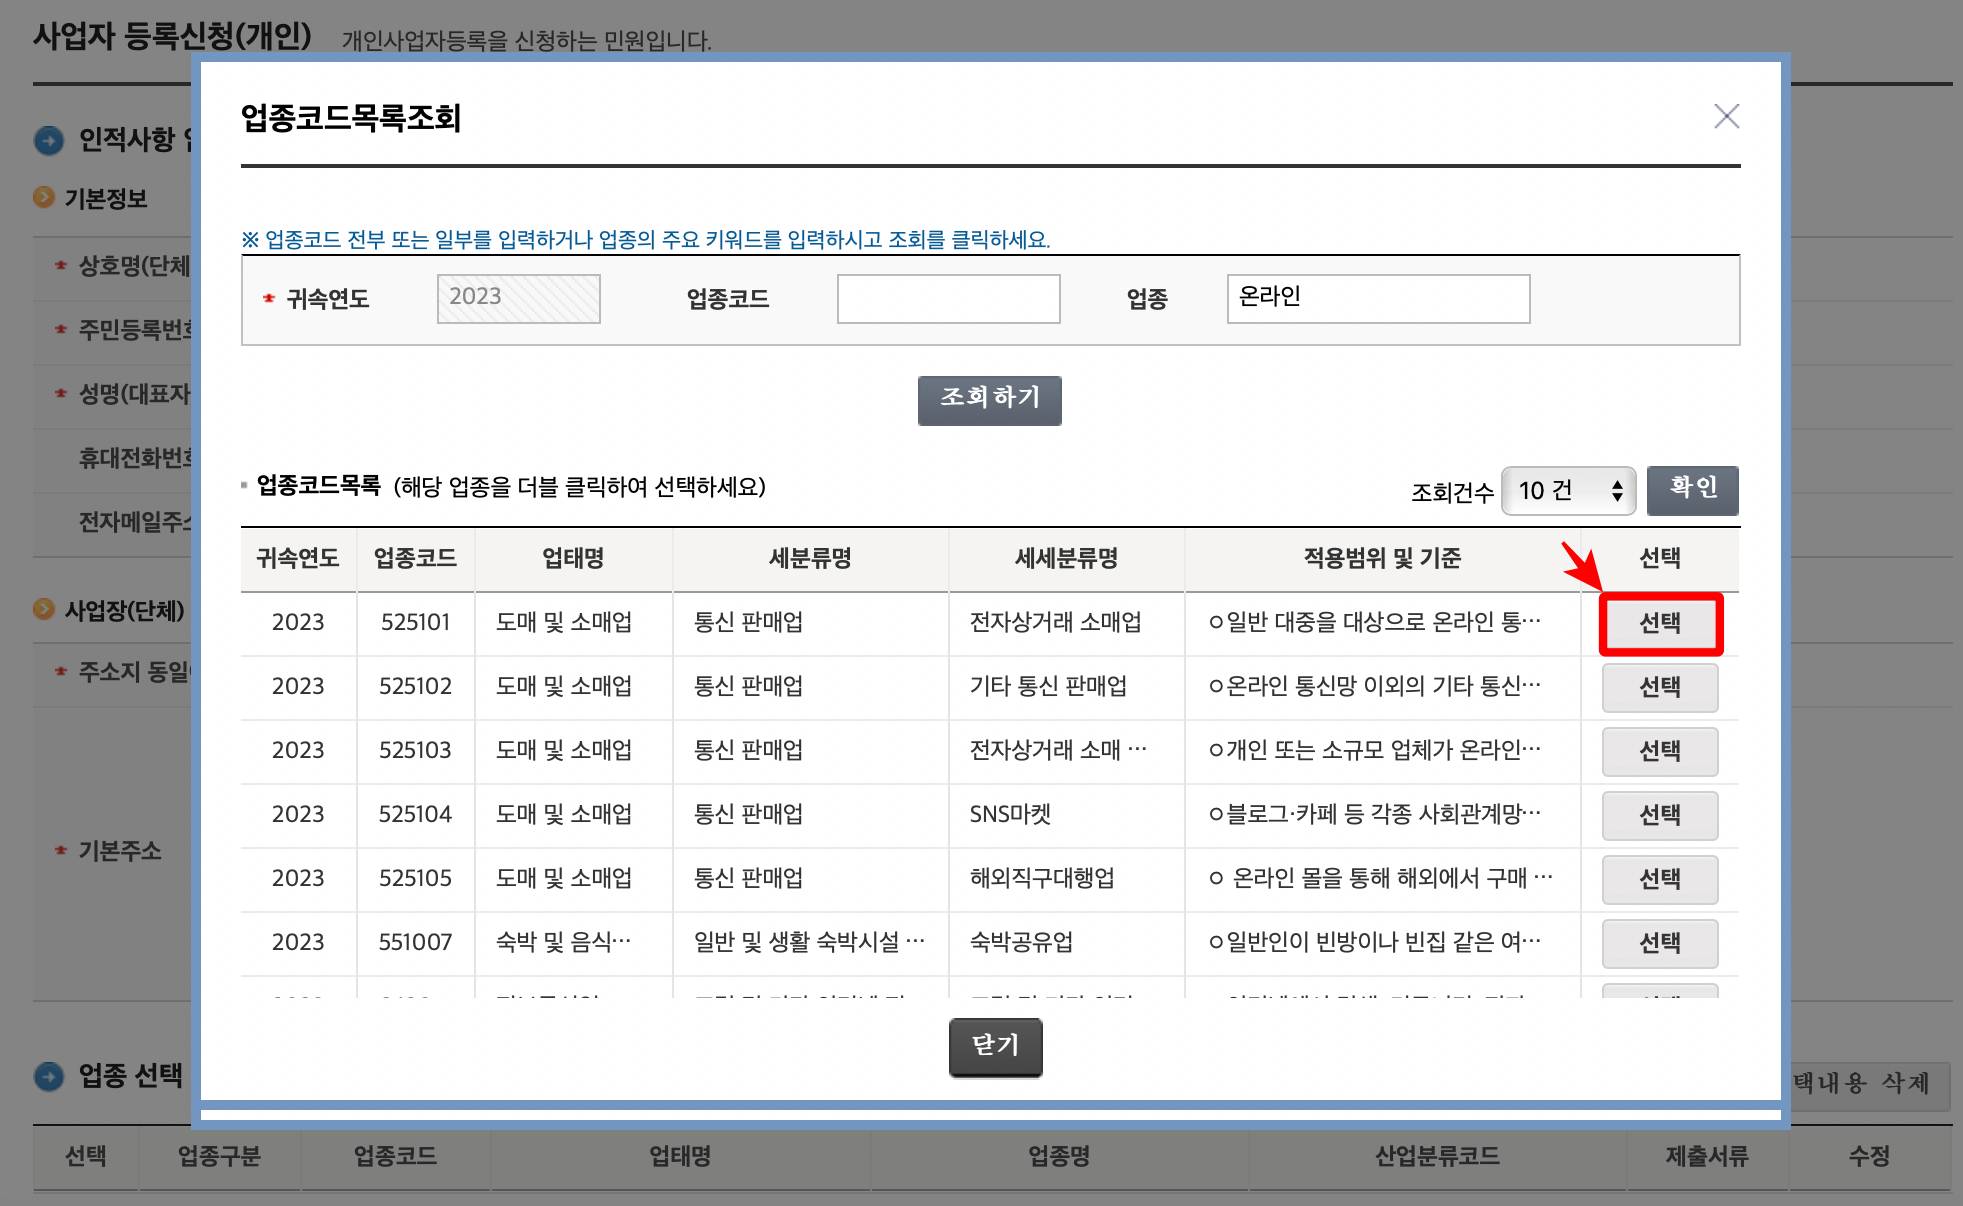Screen dimensions: 1963x1206
Task: Click inside the 업종코드 input field
Action: pos(948,298)
